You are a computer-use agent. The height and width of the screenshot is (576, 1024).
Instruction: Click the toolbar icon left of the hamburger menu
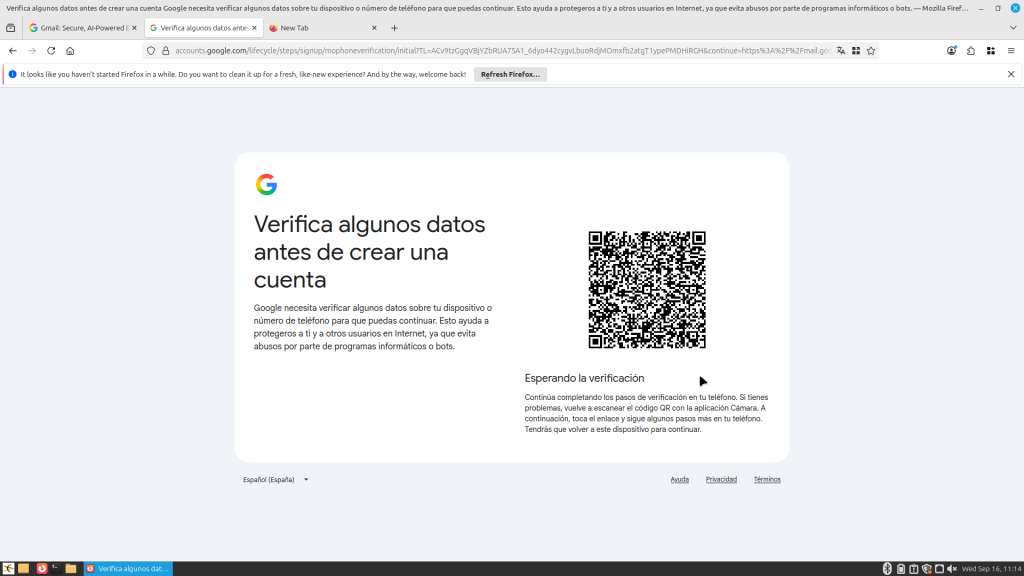[x=991, y=51]
